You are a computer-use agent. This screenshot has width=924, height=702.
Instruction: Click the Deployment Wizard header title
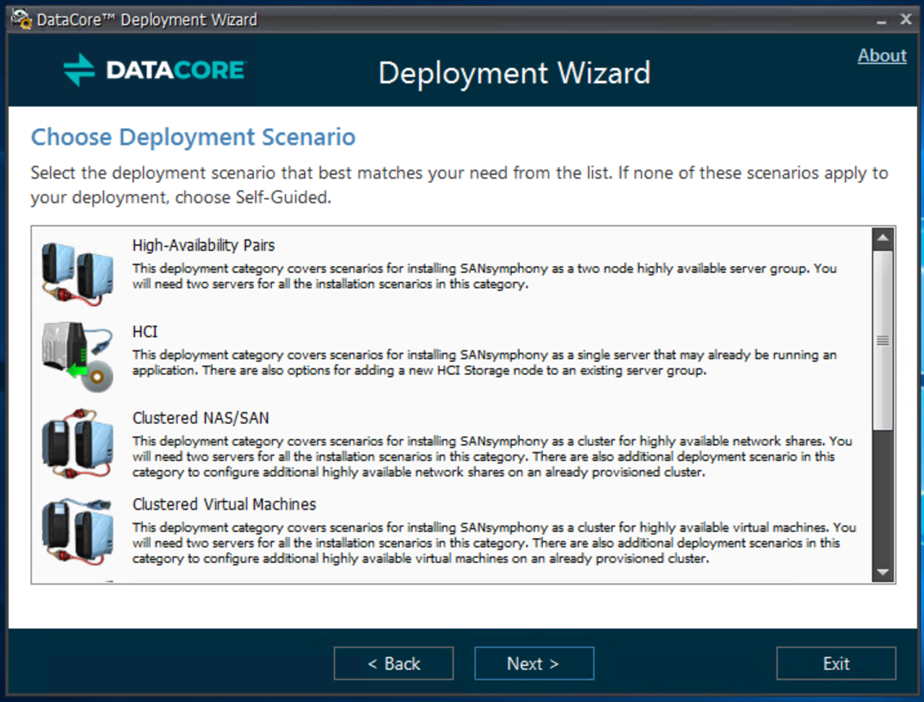tap(513, 72)
